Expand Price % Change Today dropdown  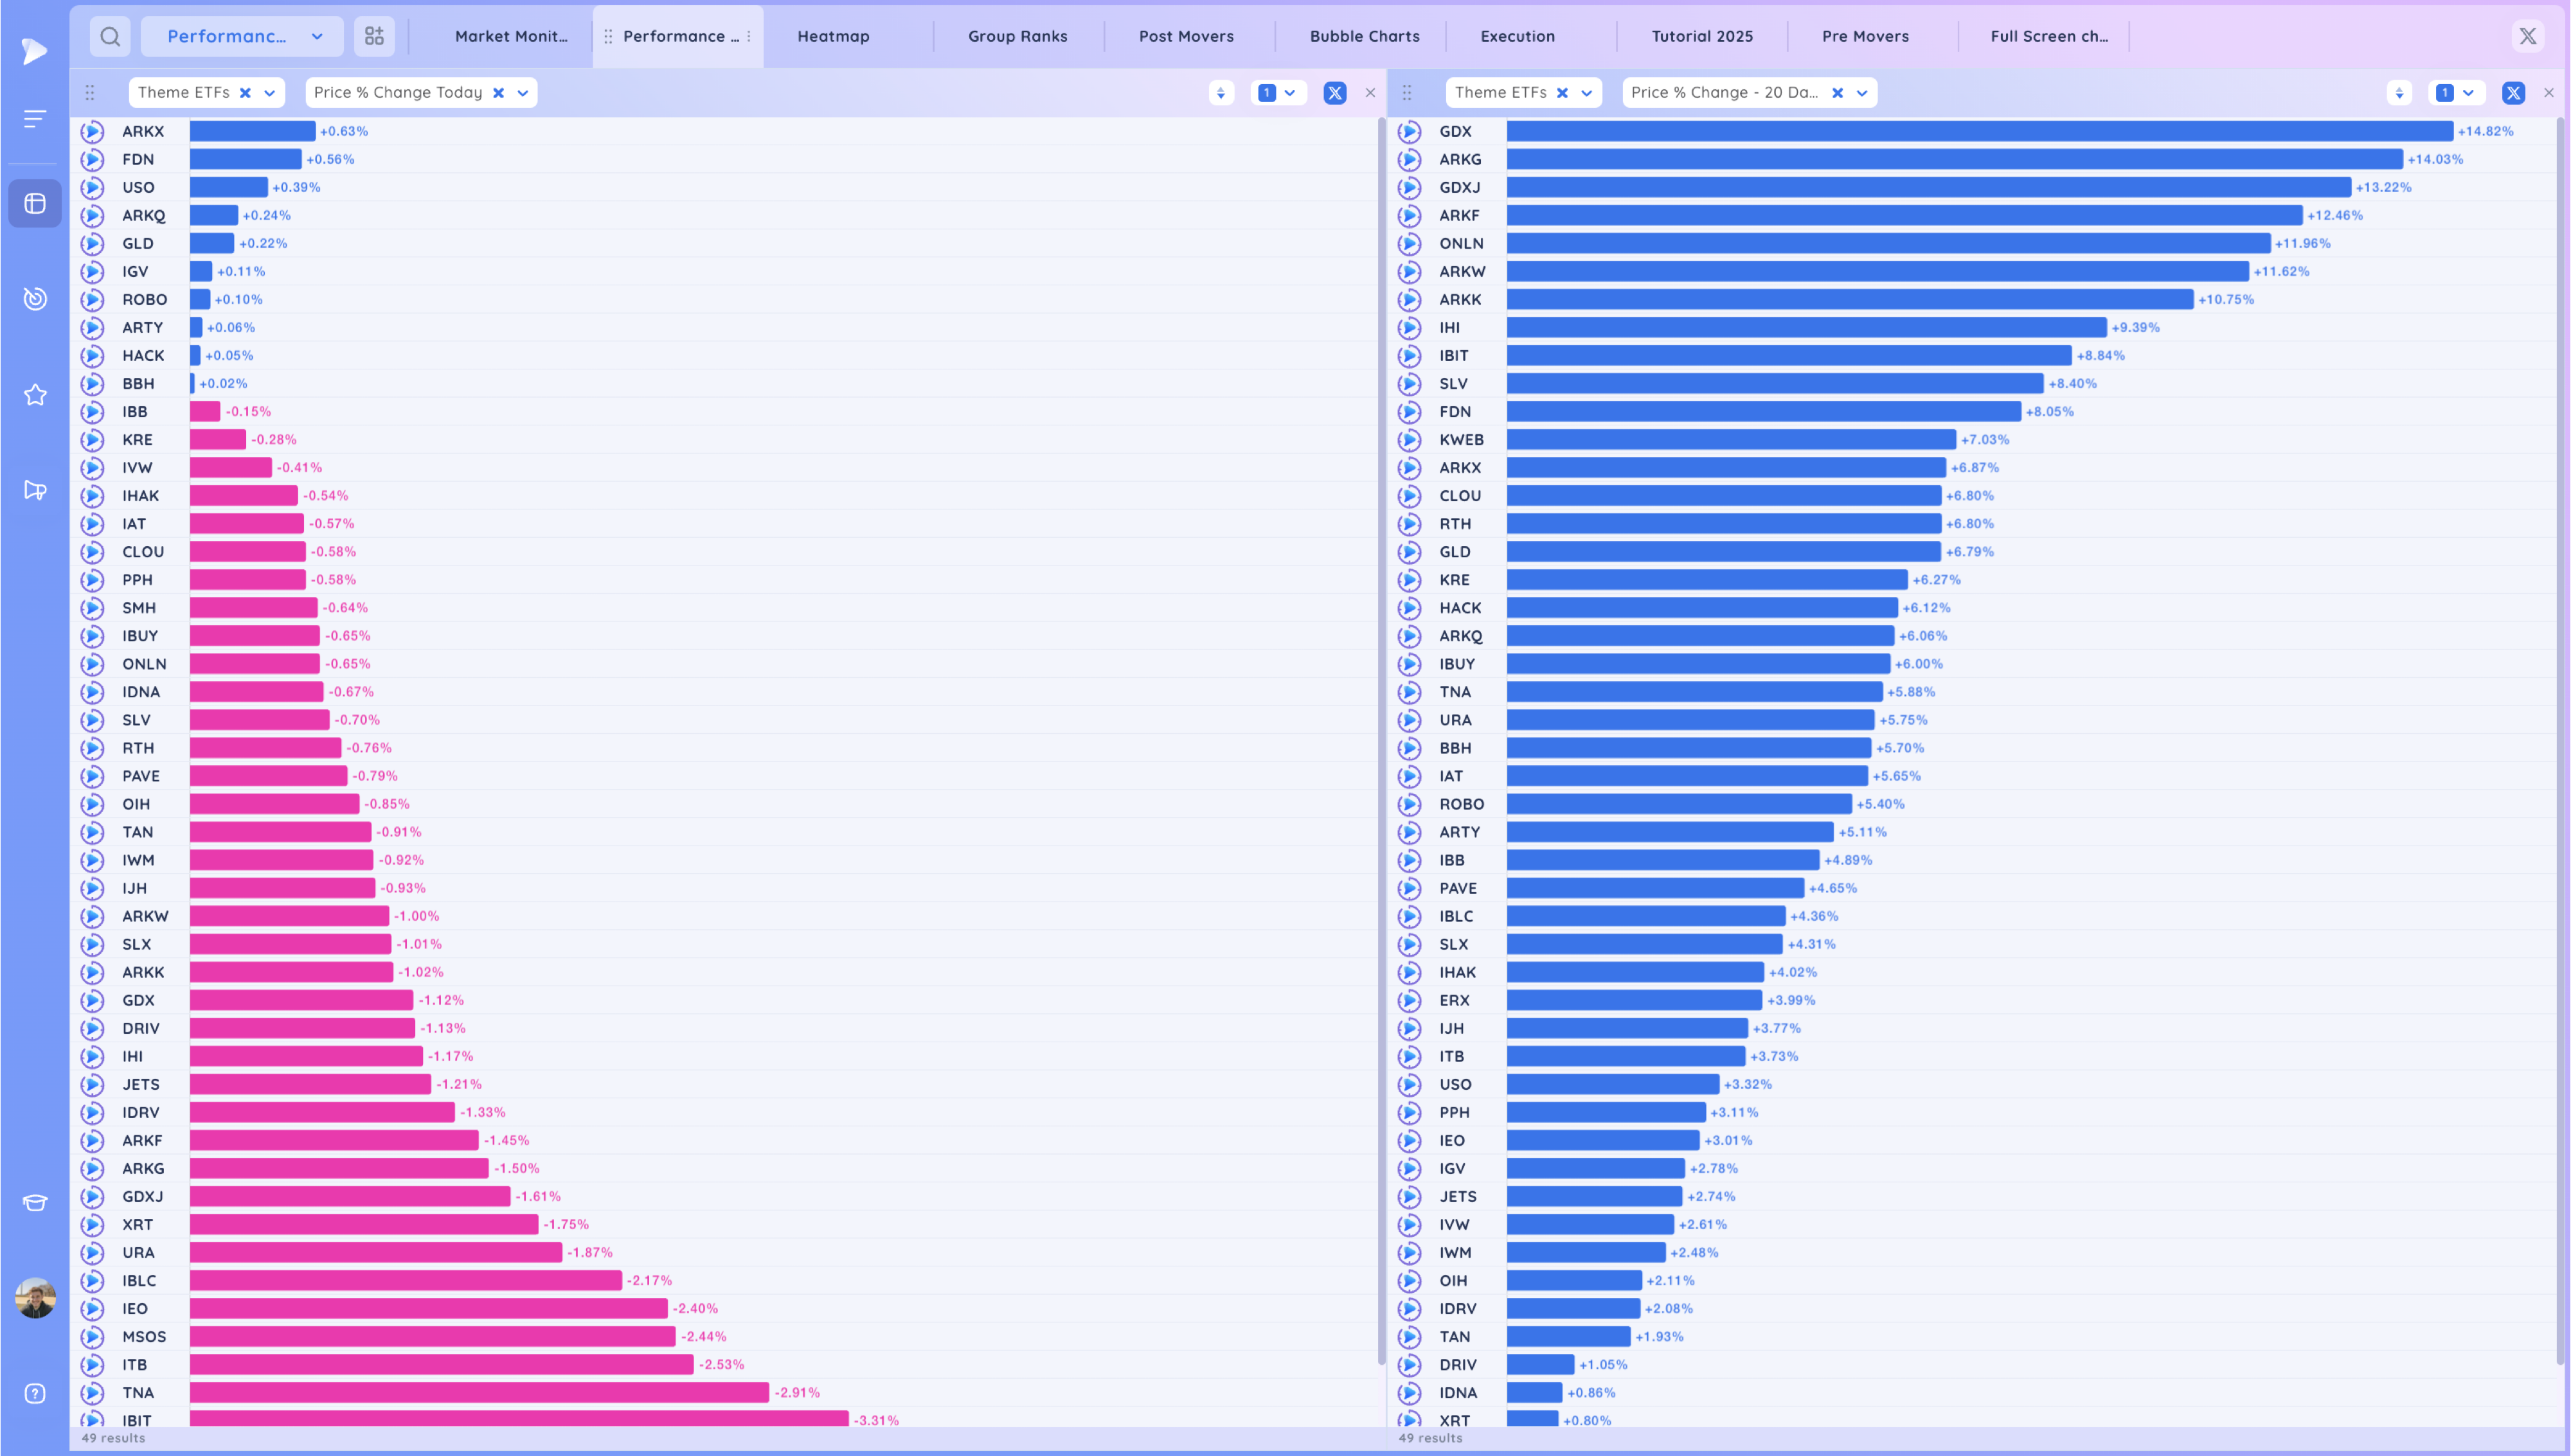click(x=523, y=93)
